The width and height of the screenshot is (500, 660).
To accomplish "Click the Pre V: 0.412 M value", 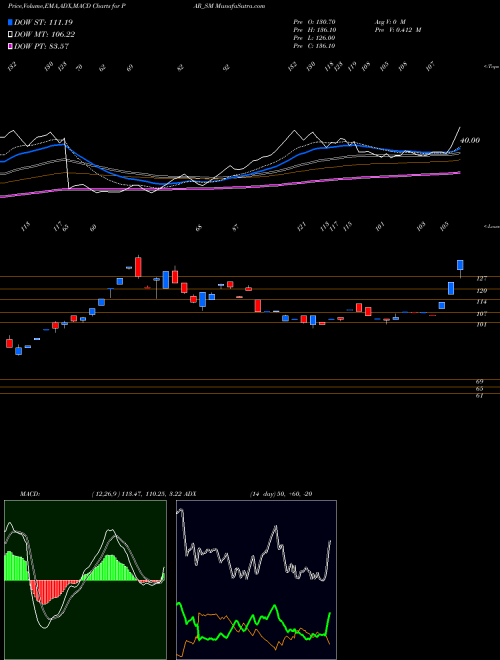I will click(x=397, y=30).
